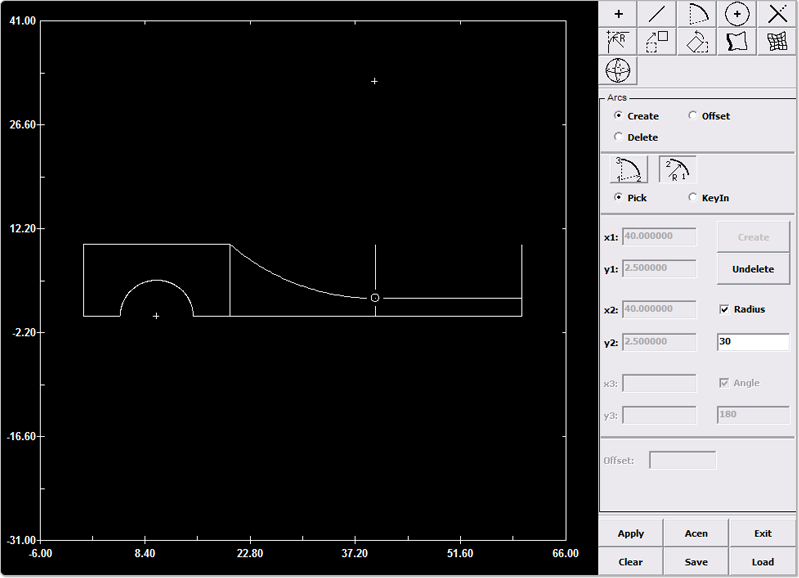The width and height of the screenshot is (799, 578).
Task: Click the Exit button
Action: coord(763,533)
